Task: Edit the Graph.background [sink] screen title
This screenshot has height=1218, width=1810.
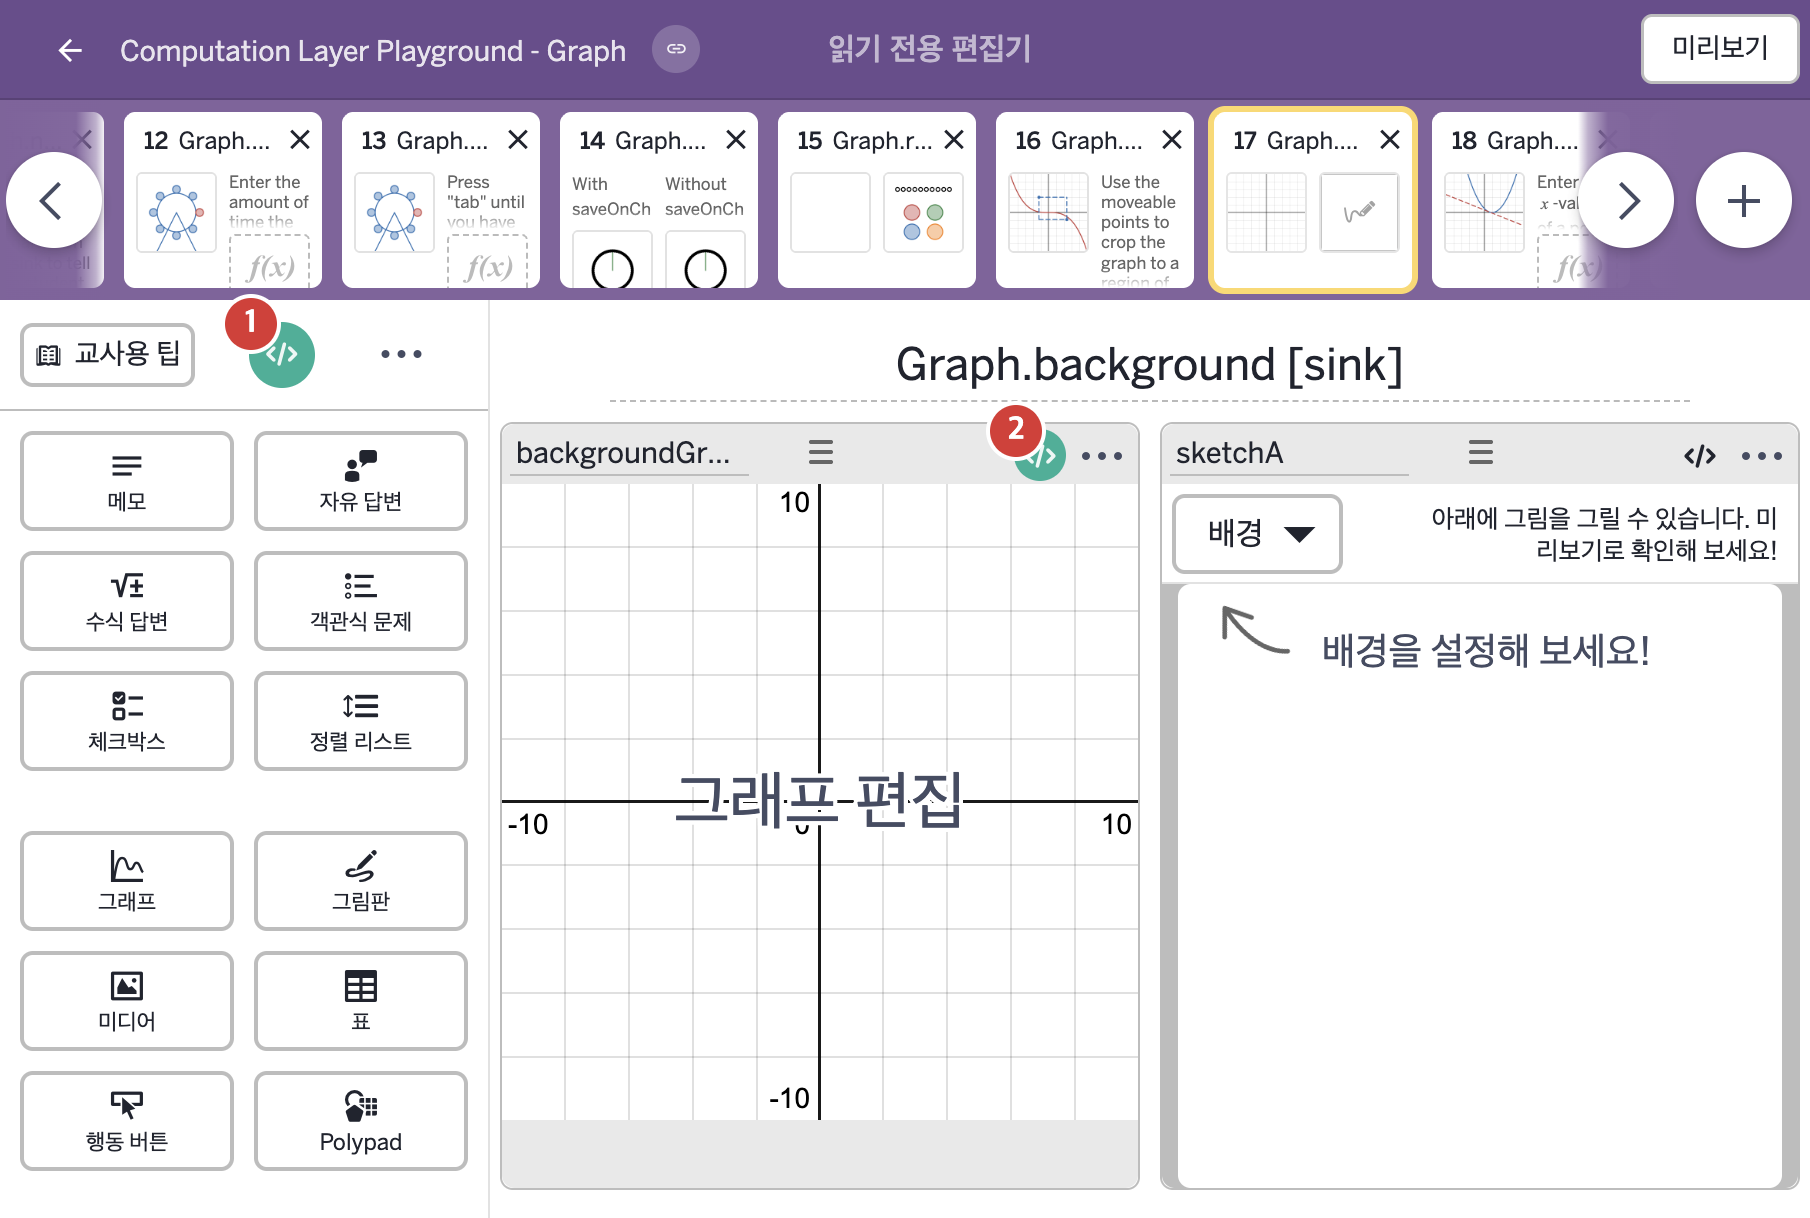Action: (1149, 365)
